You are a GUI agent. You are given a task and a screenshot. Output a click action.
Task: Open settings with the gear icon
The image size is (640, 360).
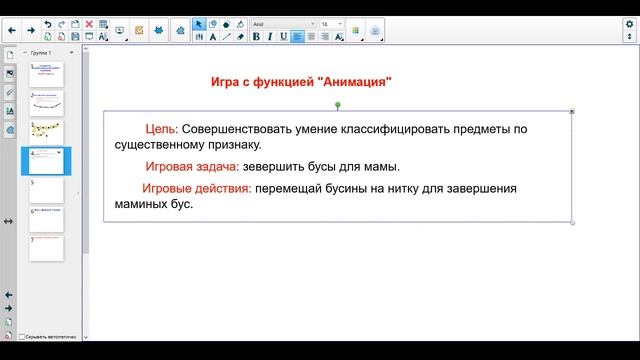[x=629, y=24]
